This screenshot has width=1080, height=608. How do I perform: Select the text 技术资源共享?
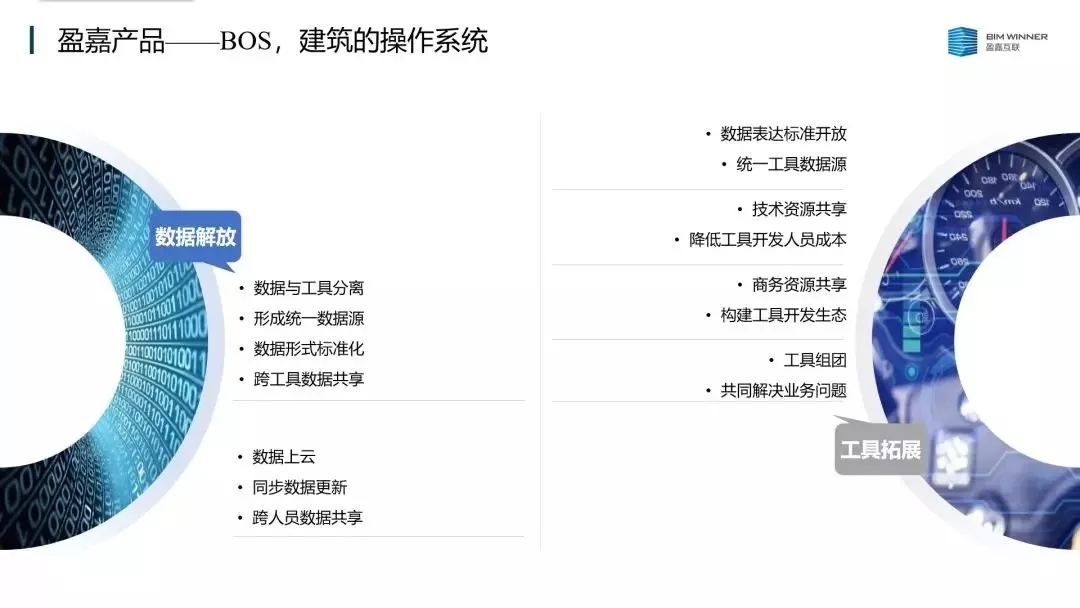point(799,209)
